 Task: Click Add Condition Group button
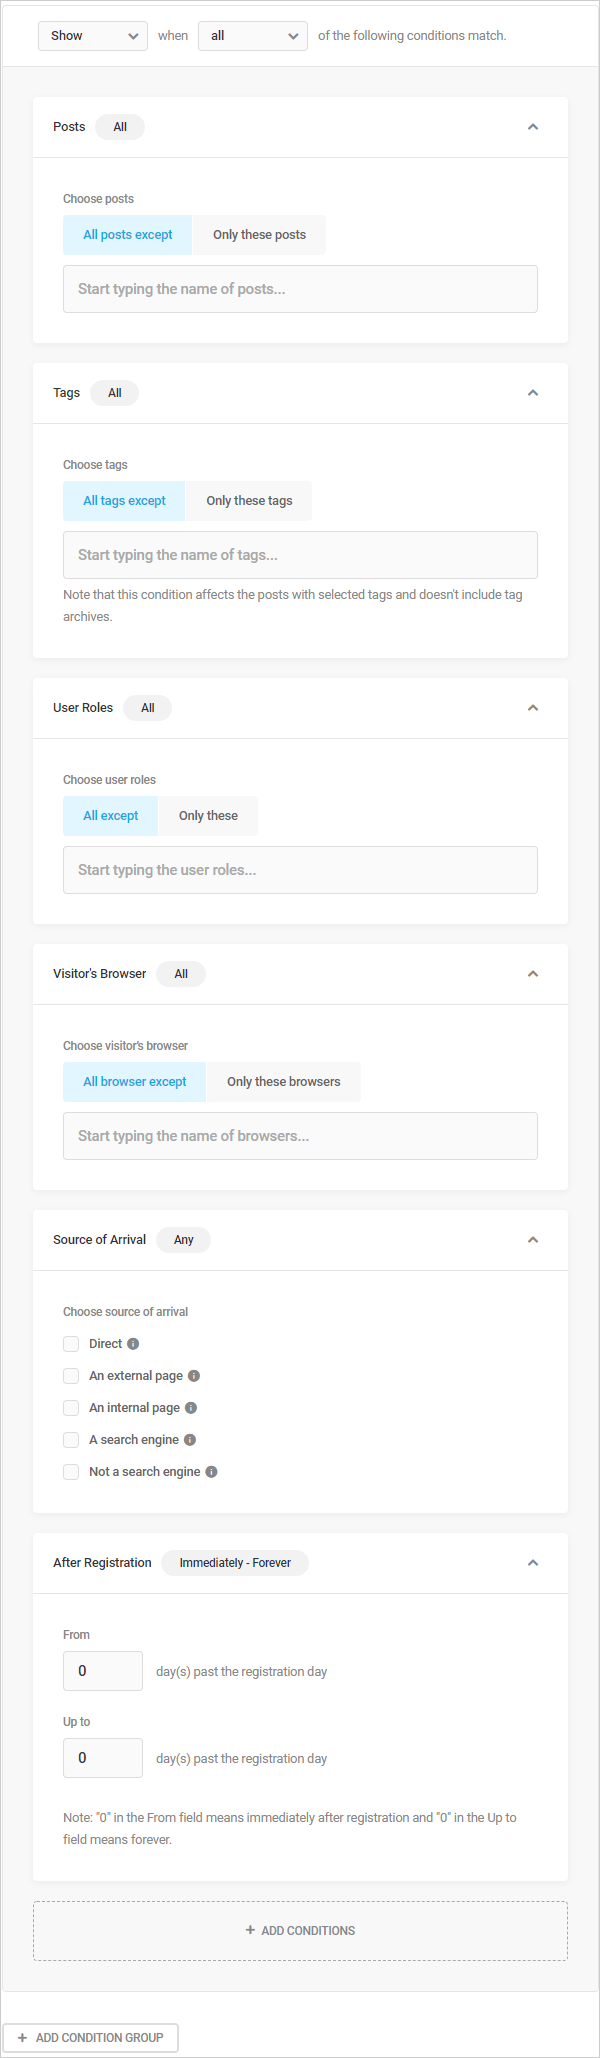(90, 2038)
